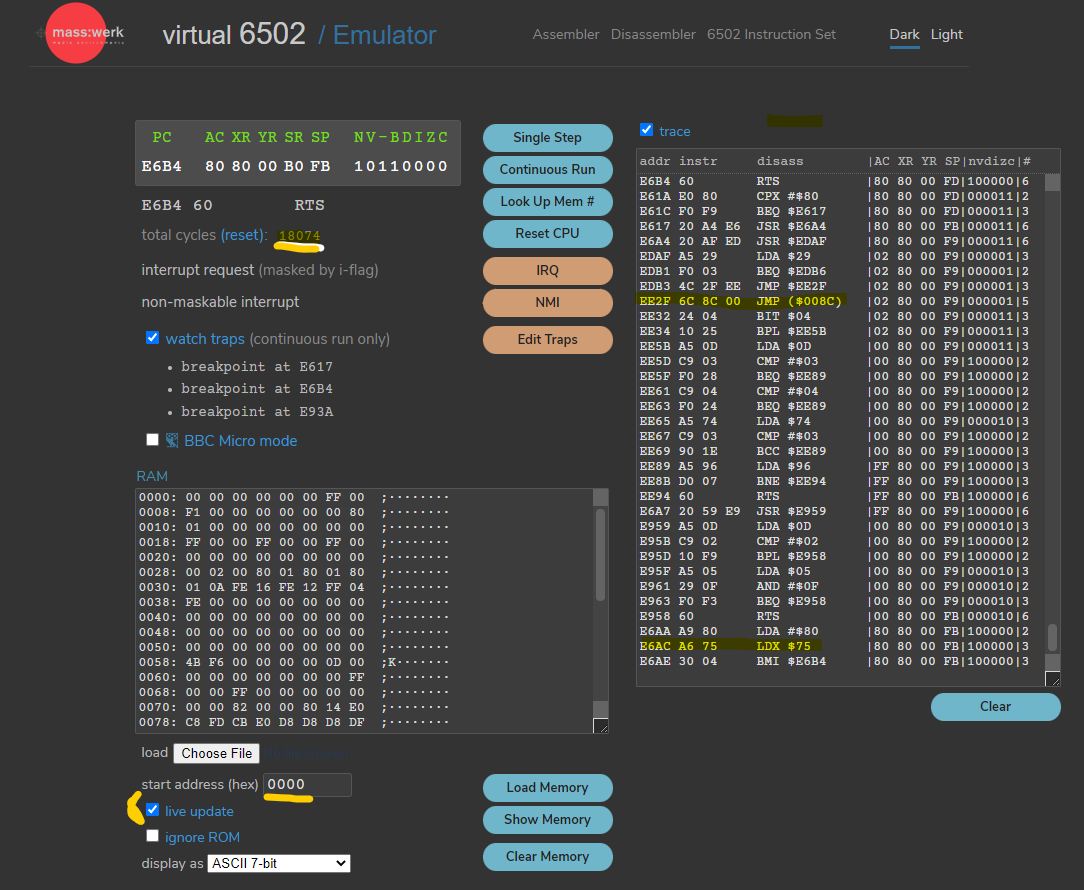This screenshot has width=1084, height=890.
Task: Click the mass:werk red logo
Action: [75, 33]
